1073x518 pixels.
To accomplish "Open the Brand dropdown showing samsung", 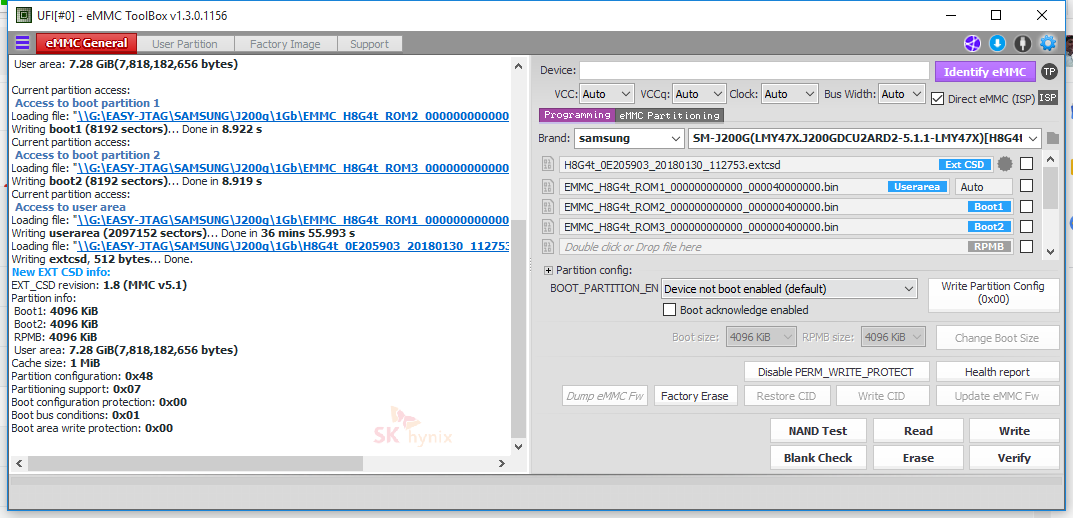I will 629,138.
